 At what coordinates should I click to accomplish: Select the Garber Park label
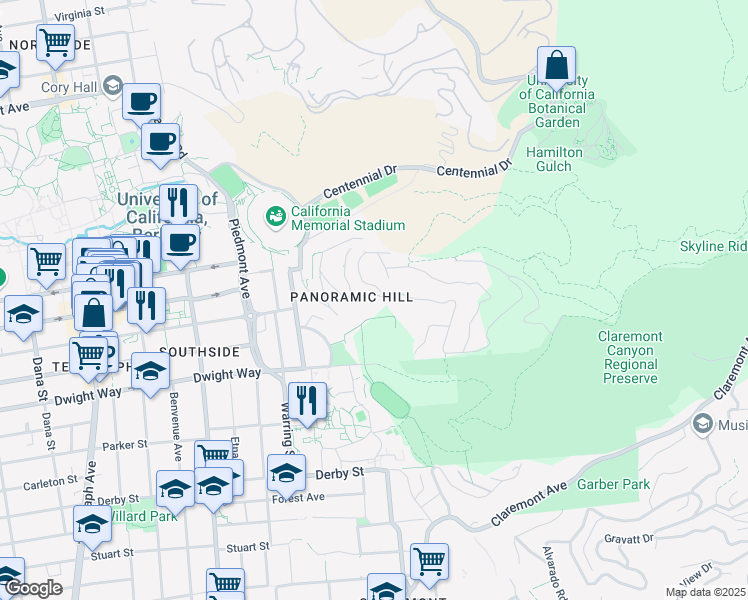(x=613, y=485)
